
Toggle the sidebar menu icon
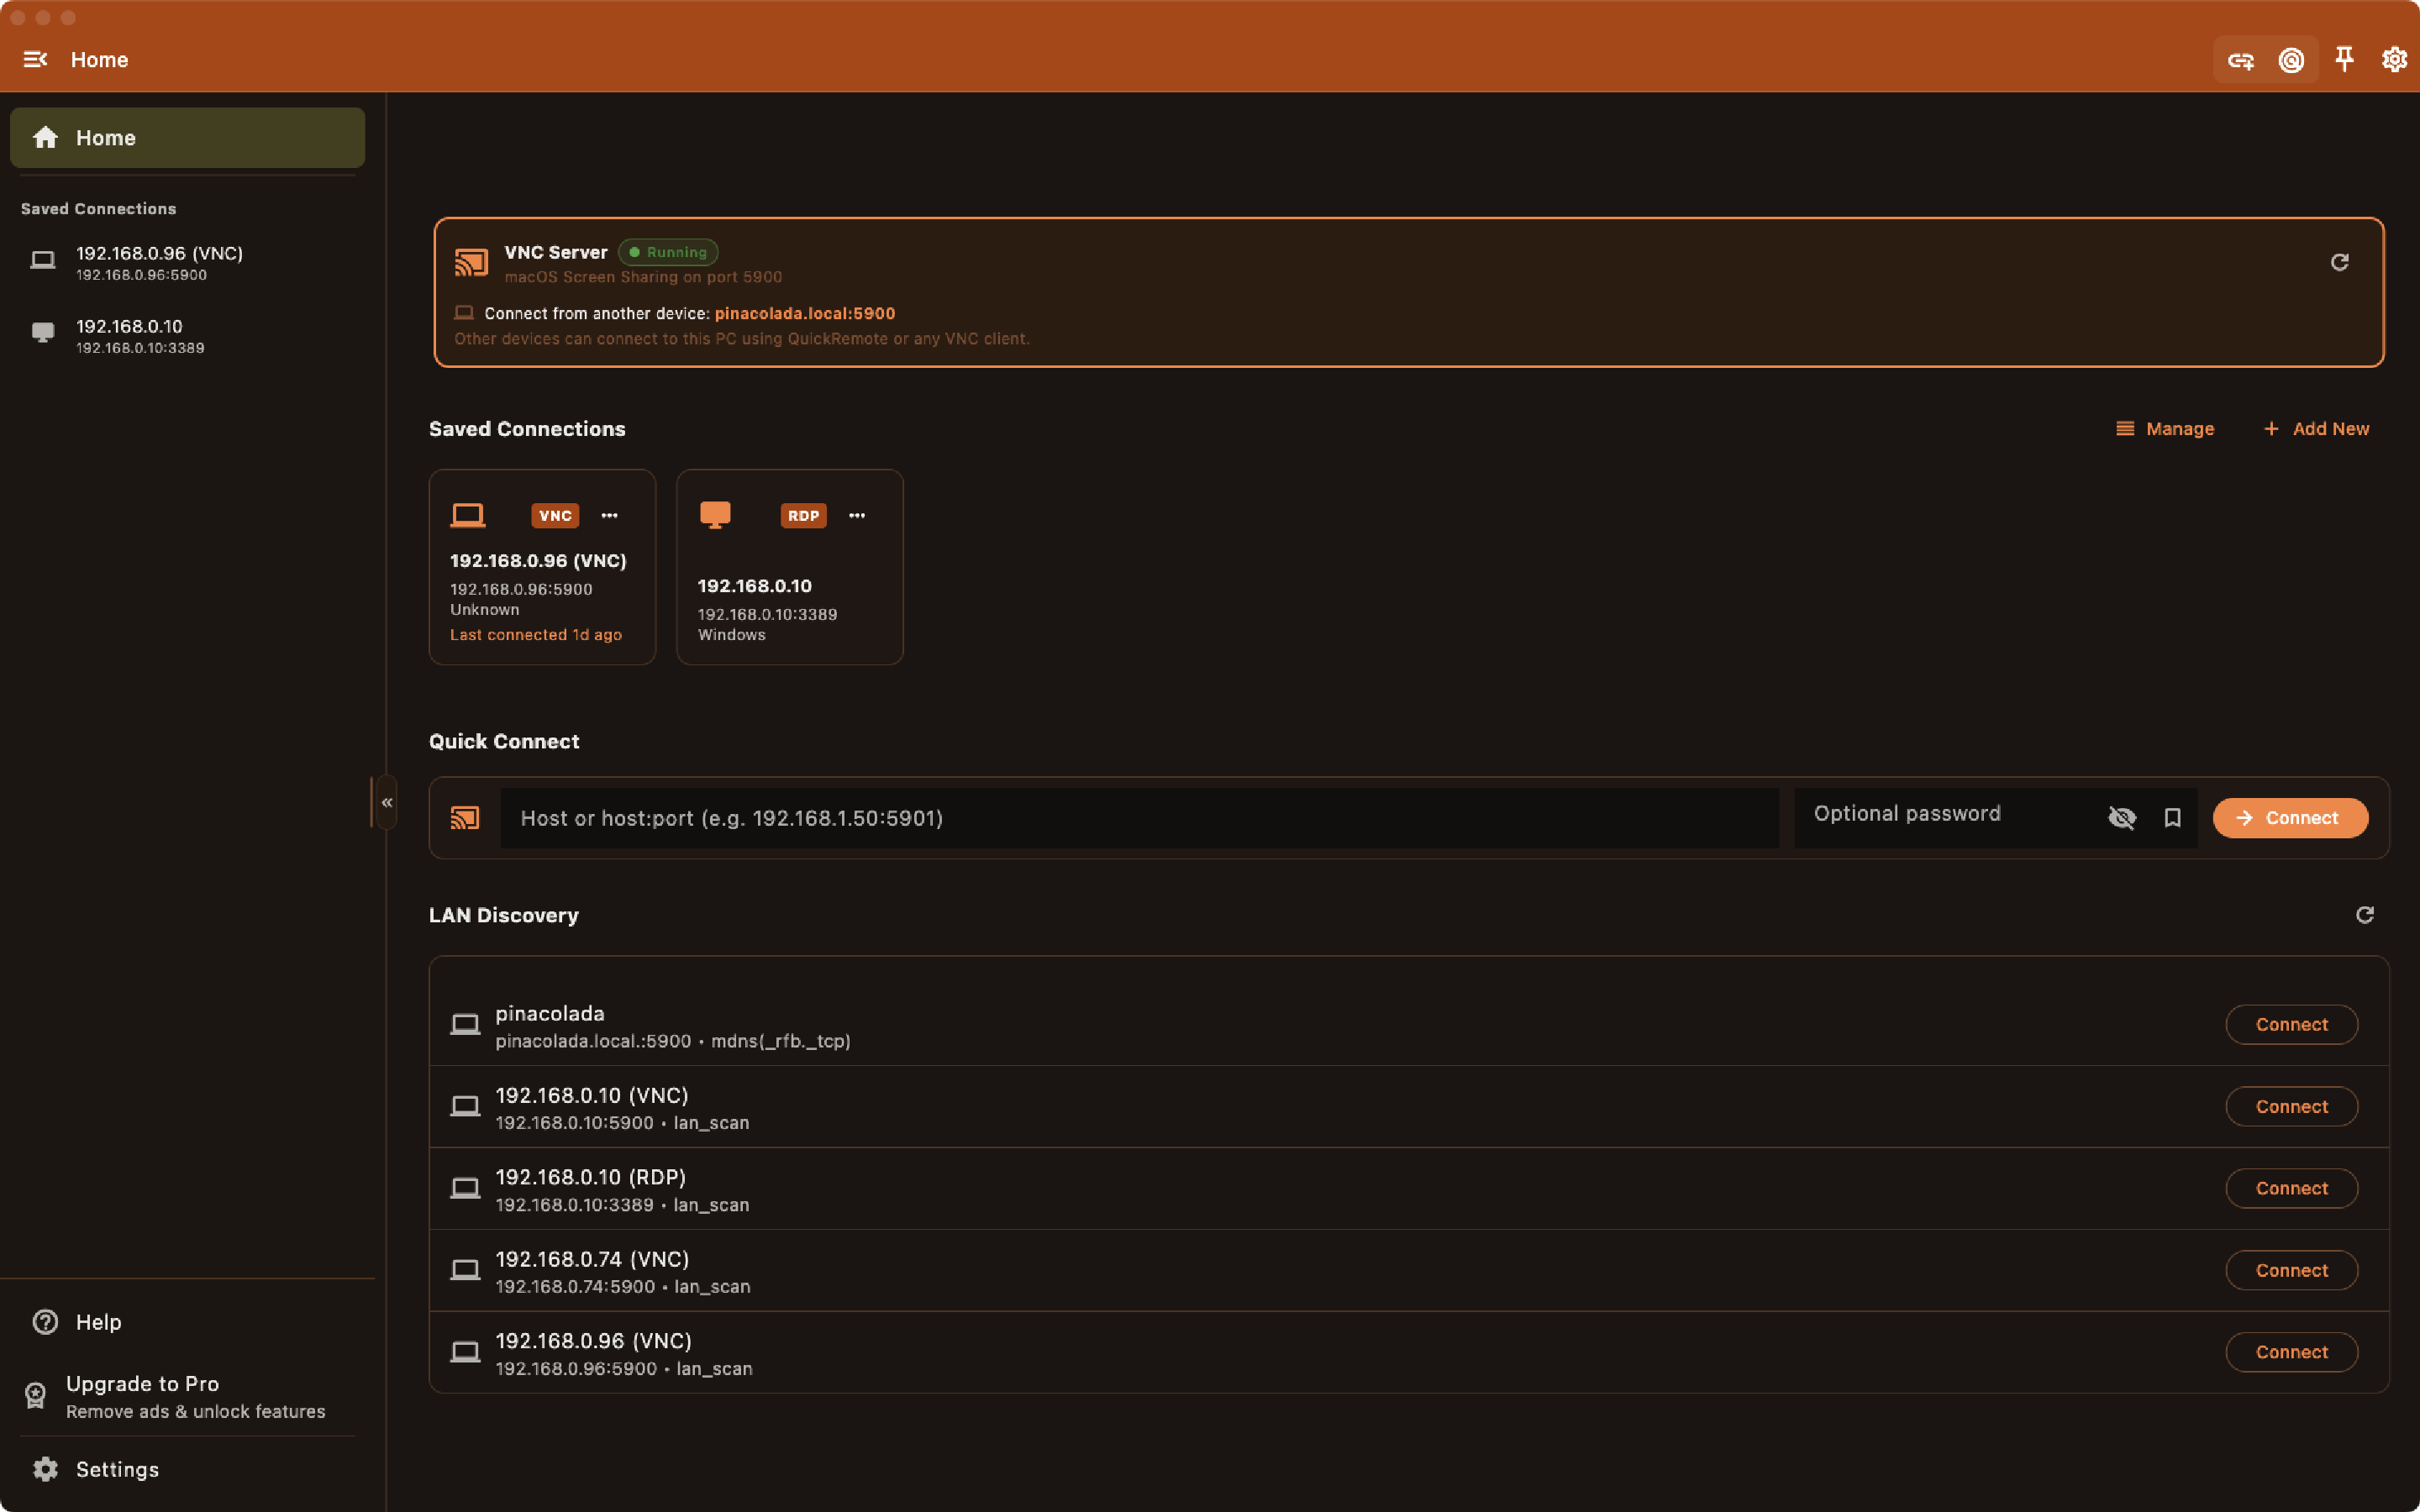coord(35,60)
